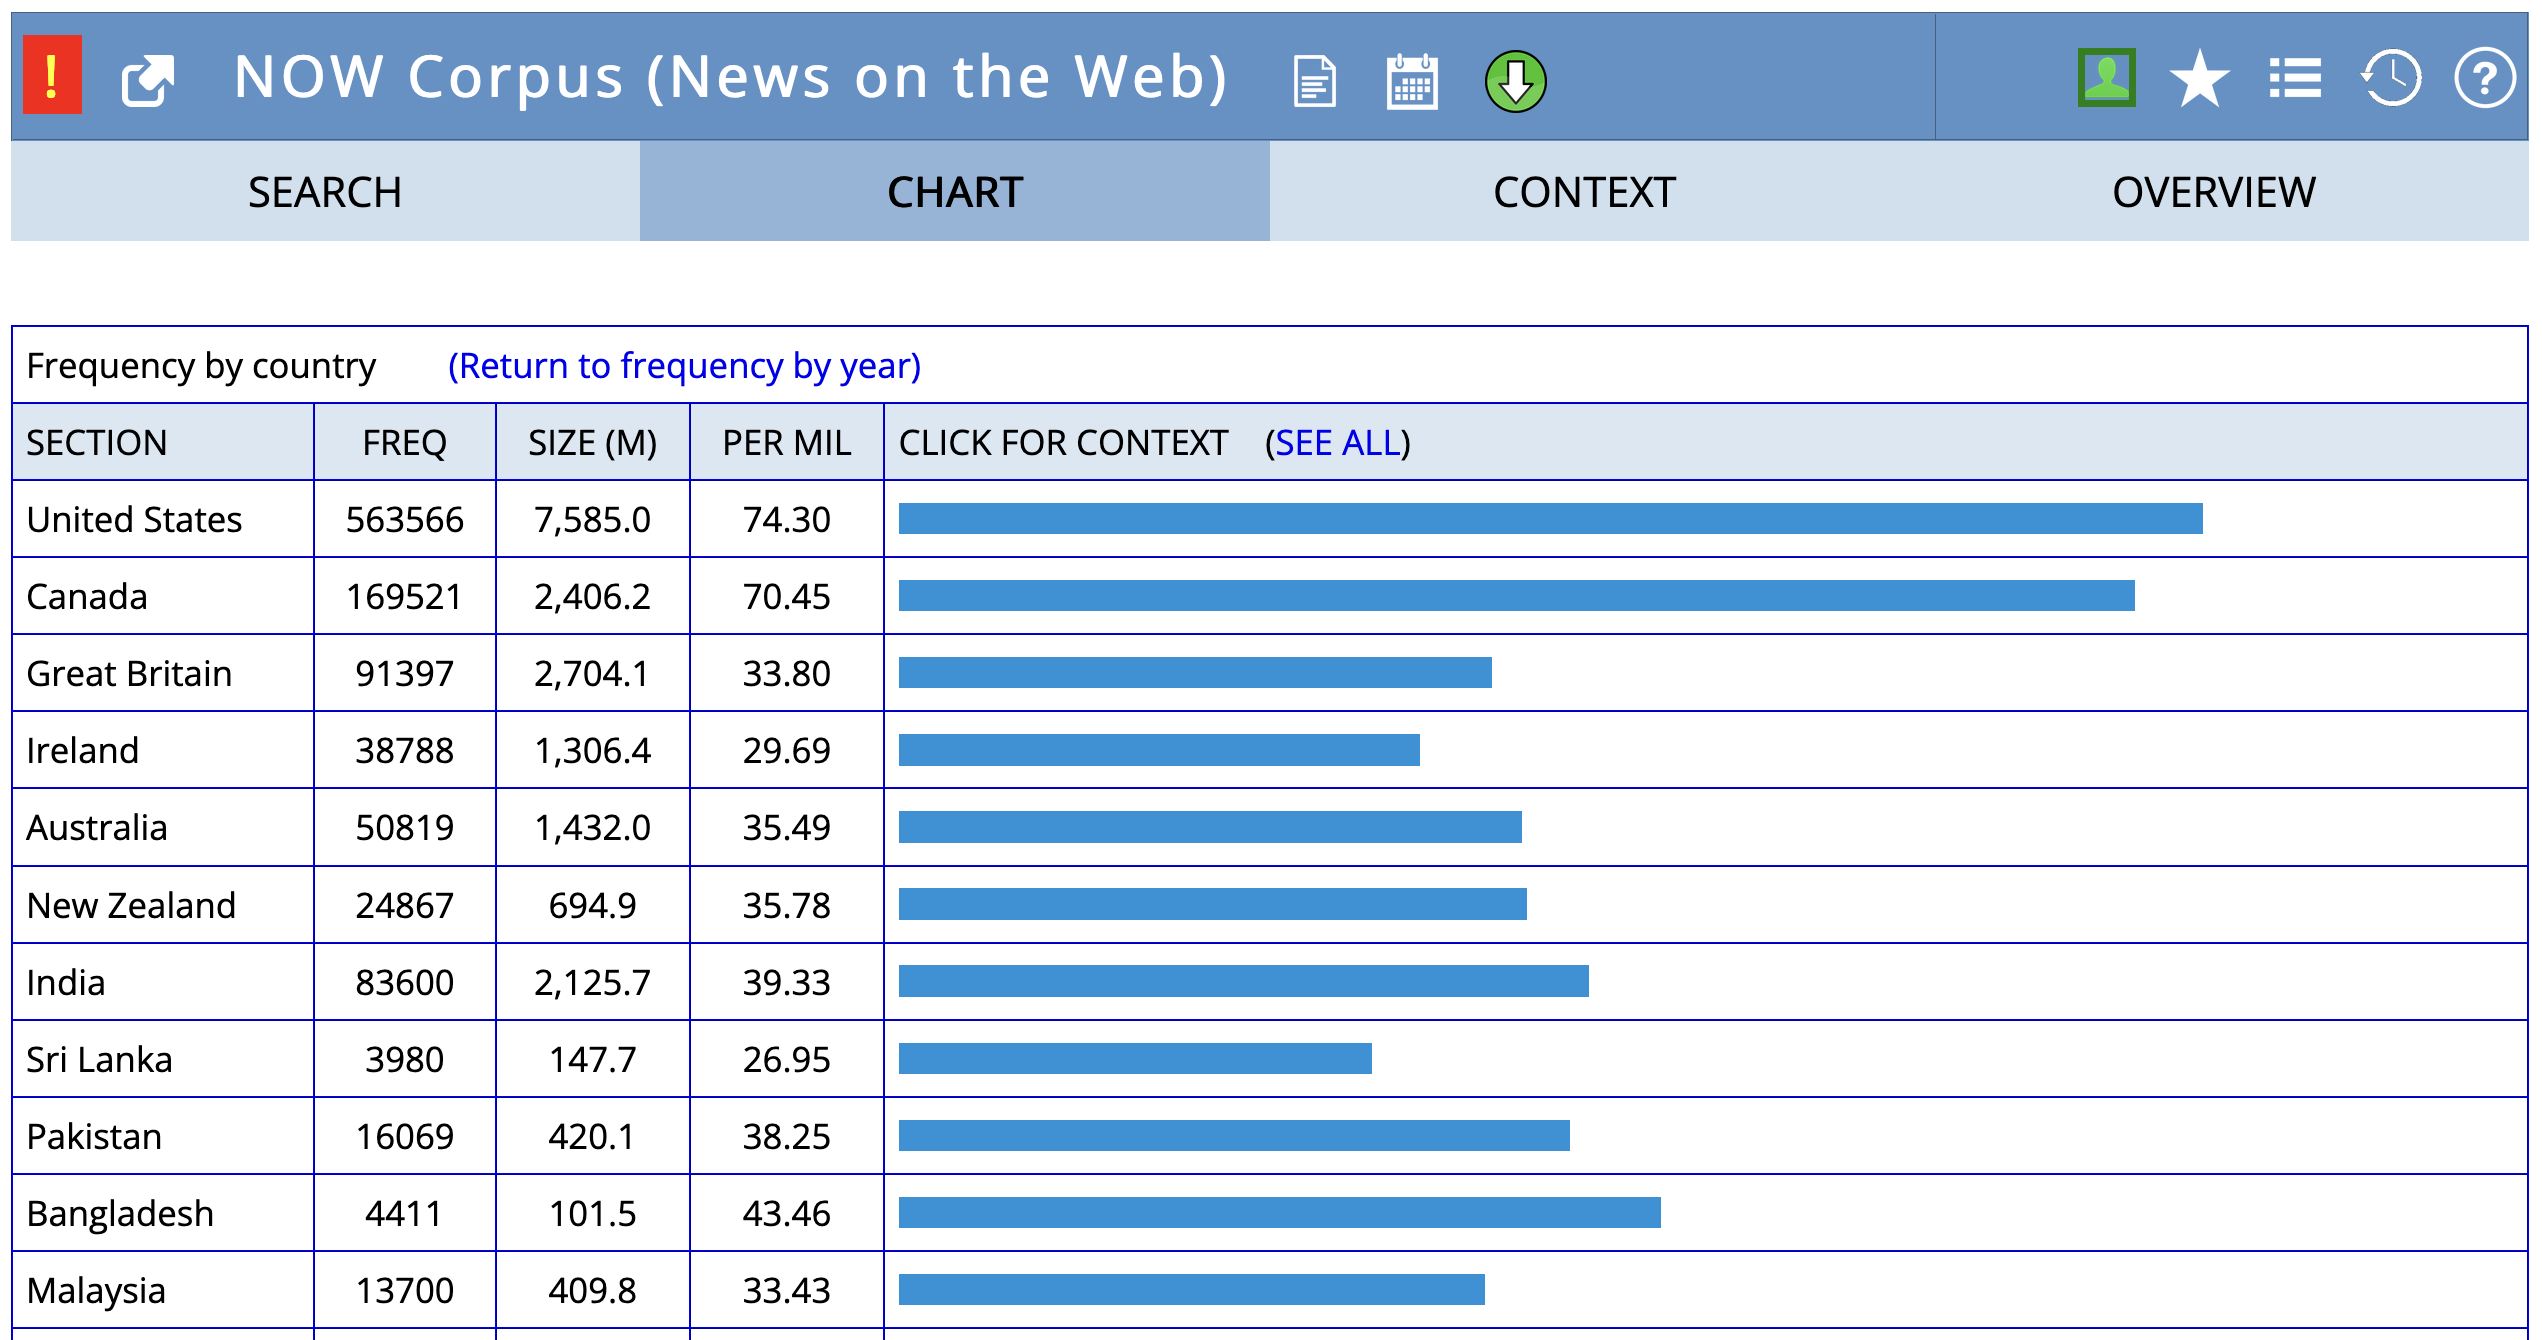2542x1340 pixels.
Task: Click the Sri Lanka frequency bar
Action: point(1135,1059)
